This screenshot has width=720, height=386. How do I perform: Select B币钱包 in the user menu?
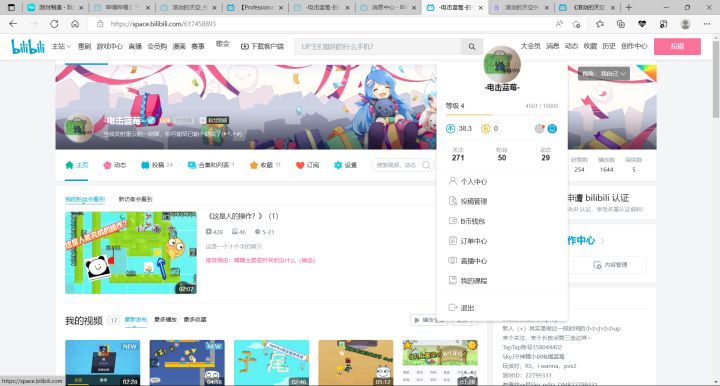pyautogui.click(x=502, y=221)
